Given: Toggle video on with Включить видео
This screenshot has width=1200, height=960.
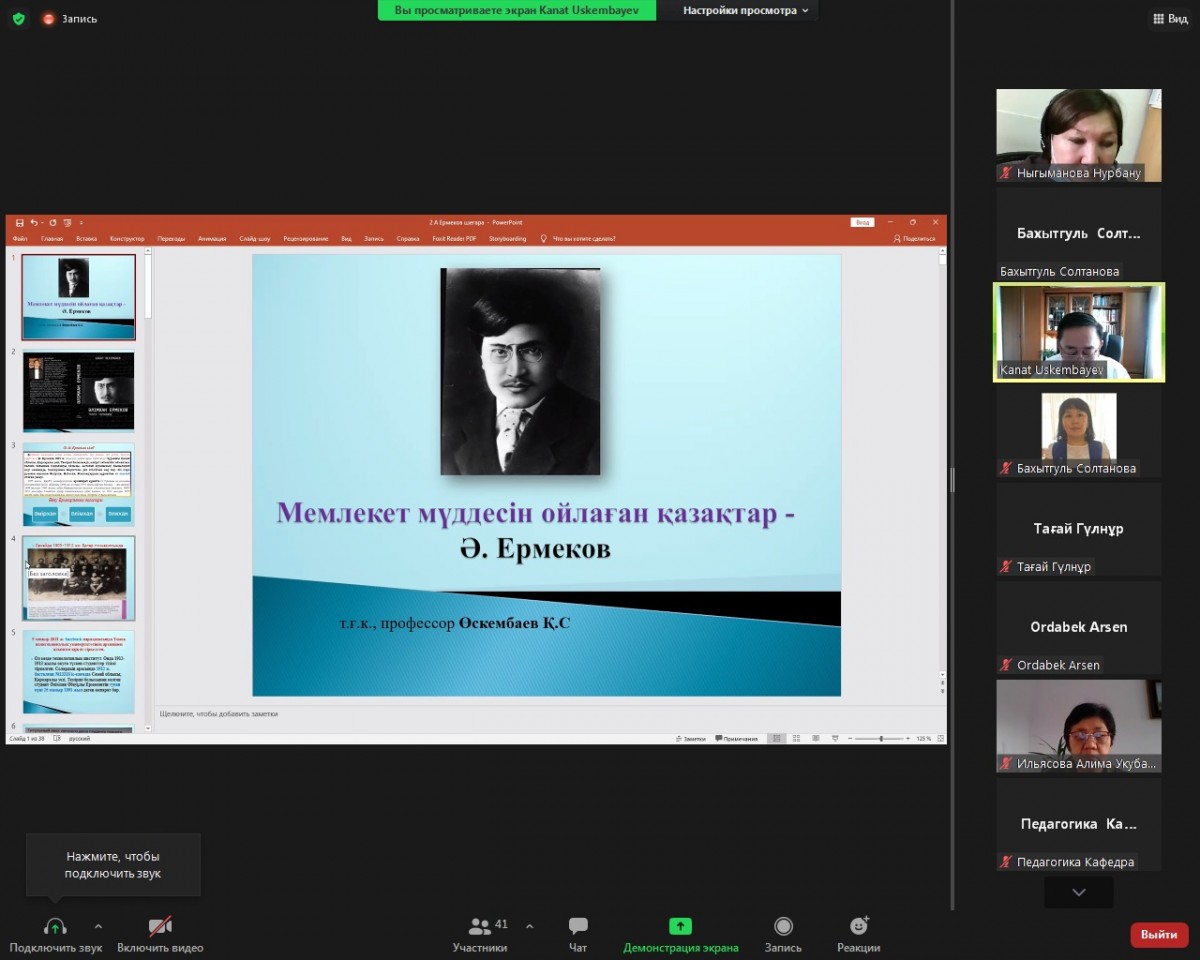Looking at the screenshot, I should 160,927.
